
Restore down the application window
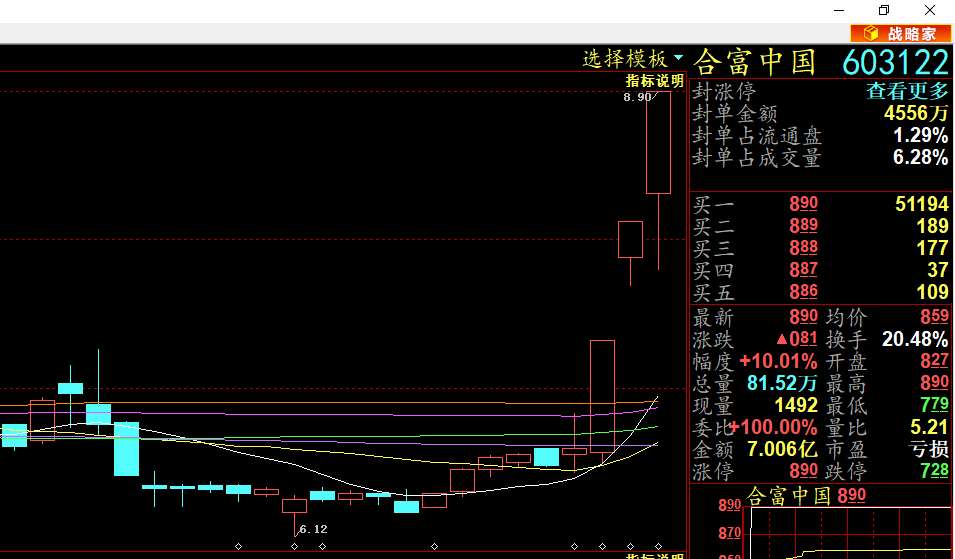884,10
